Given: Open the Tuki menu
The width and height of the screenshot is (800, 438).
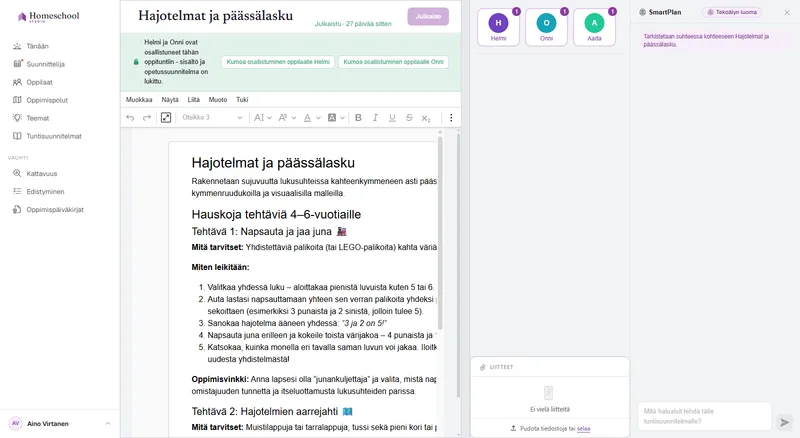Looking at the screenshot, I should coord(242,100).
